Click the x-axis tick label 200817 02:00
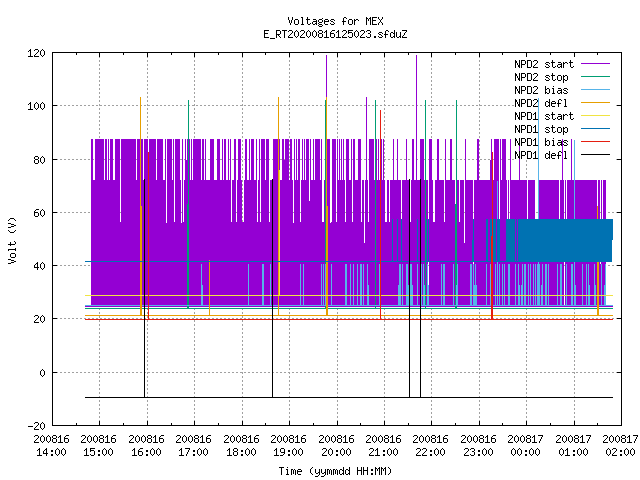Image resolution: width=640 pixels, height=480 pixels. click(620, 446)
